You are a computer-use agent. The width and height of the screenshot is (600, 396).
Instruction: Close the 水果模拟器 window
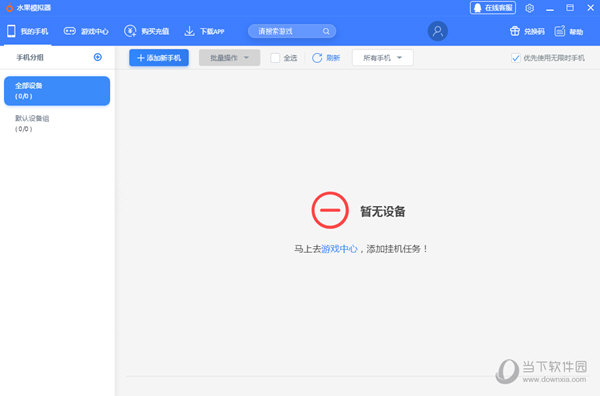pos(590,8)
